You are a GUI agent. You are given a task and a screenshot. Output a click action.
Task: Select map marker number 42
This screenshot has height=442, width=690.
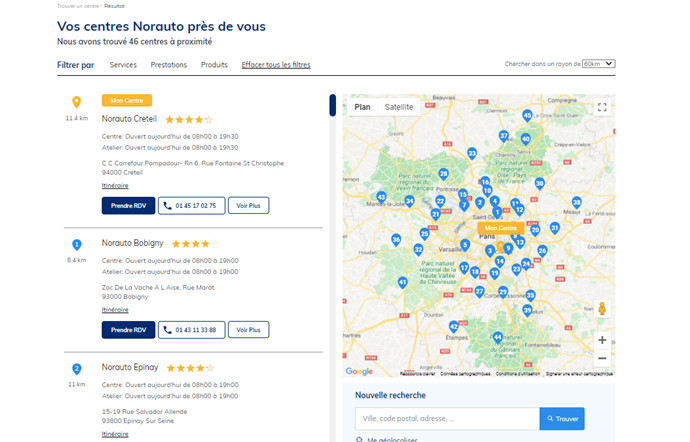pos(454,327)
